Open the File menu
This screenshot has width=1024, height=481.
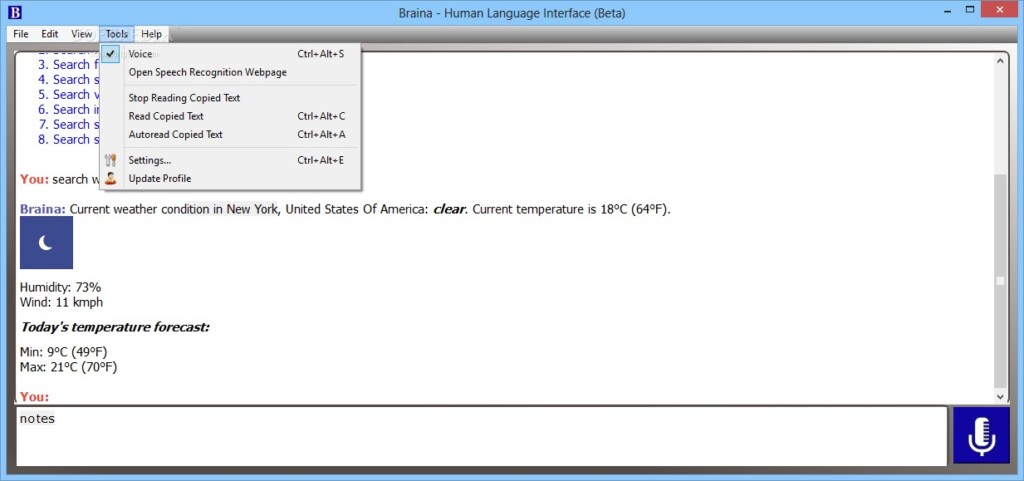tap(21, 34)
